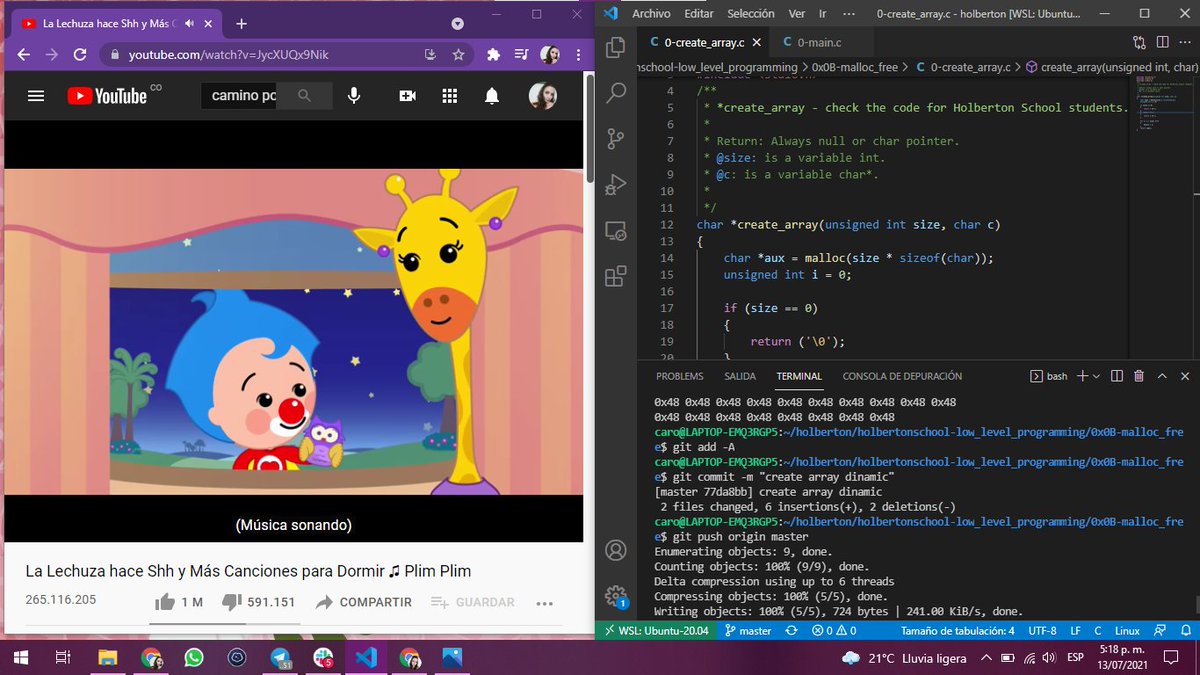
Task: Open Chrome tab search dropdown
Action: click(457, 23)
